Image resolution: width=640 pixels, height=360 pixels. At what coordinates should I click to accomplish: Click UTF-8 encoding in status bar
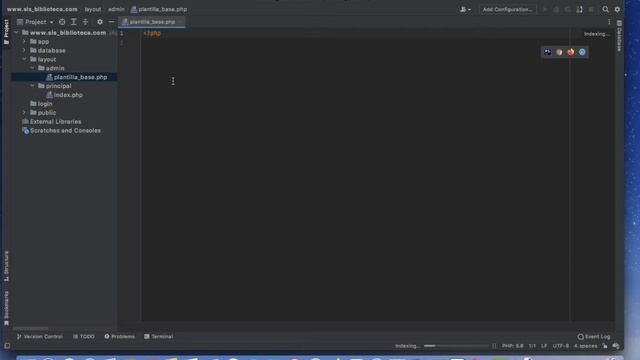pos(560,346)
